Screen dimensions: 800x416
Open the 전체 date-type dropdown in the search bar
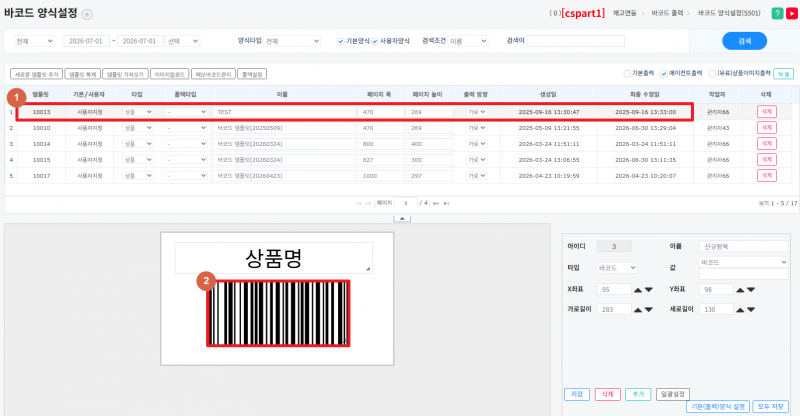pos(34,41)
